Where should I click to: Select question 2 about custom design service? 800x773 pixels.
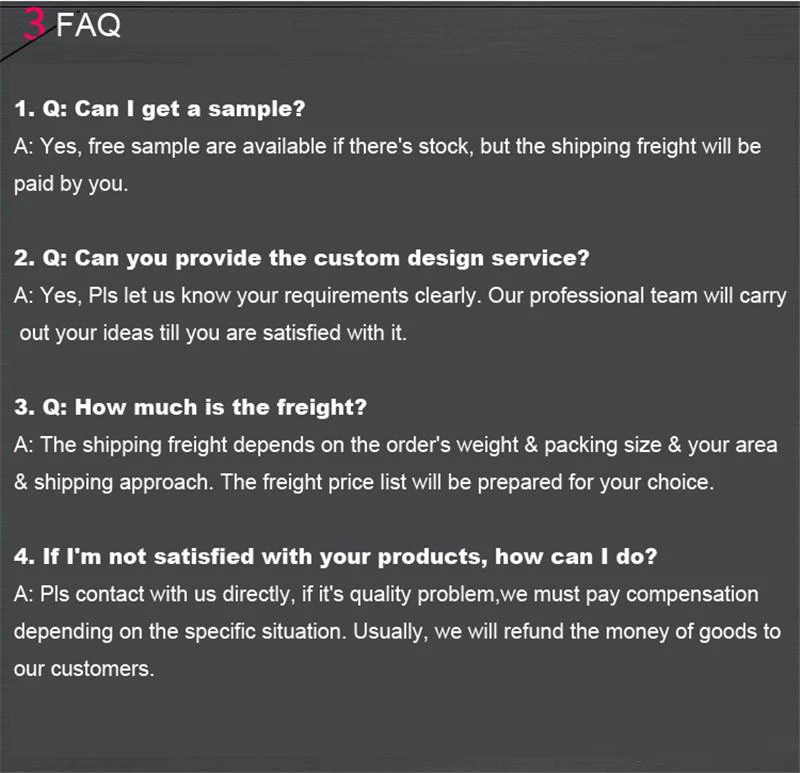point(302,258)
